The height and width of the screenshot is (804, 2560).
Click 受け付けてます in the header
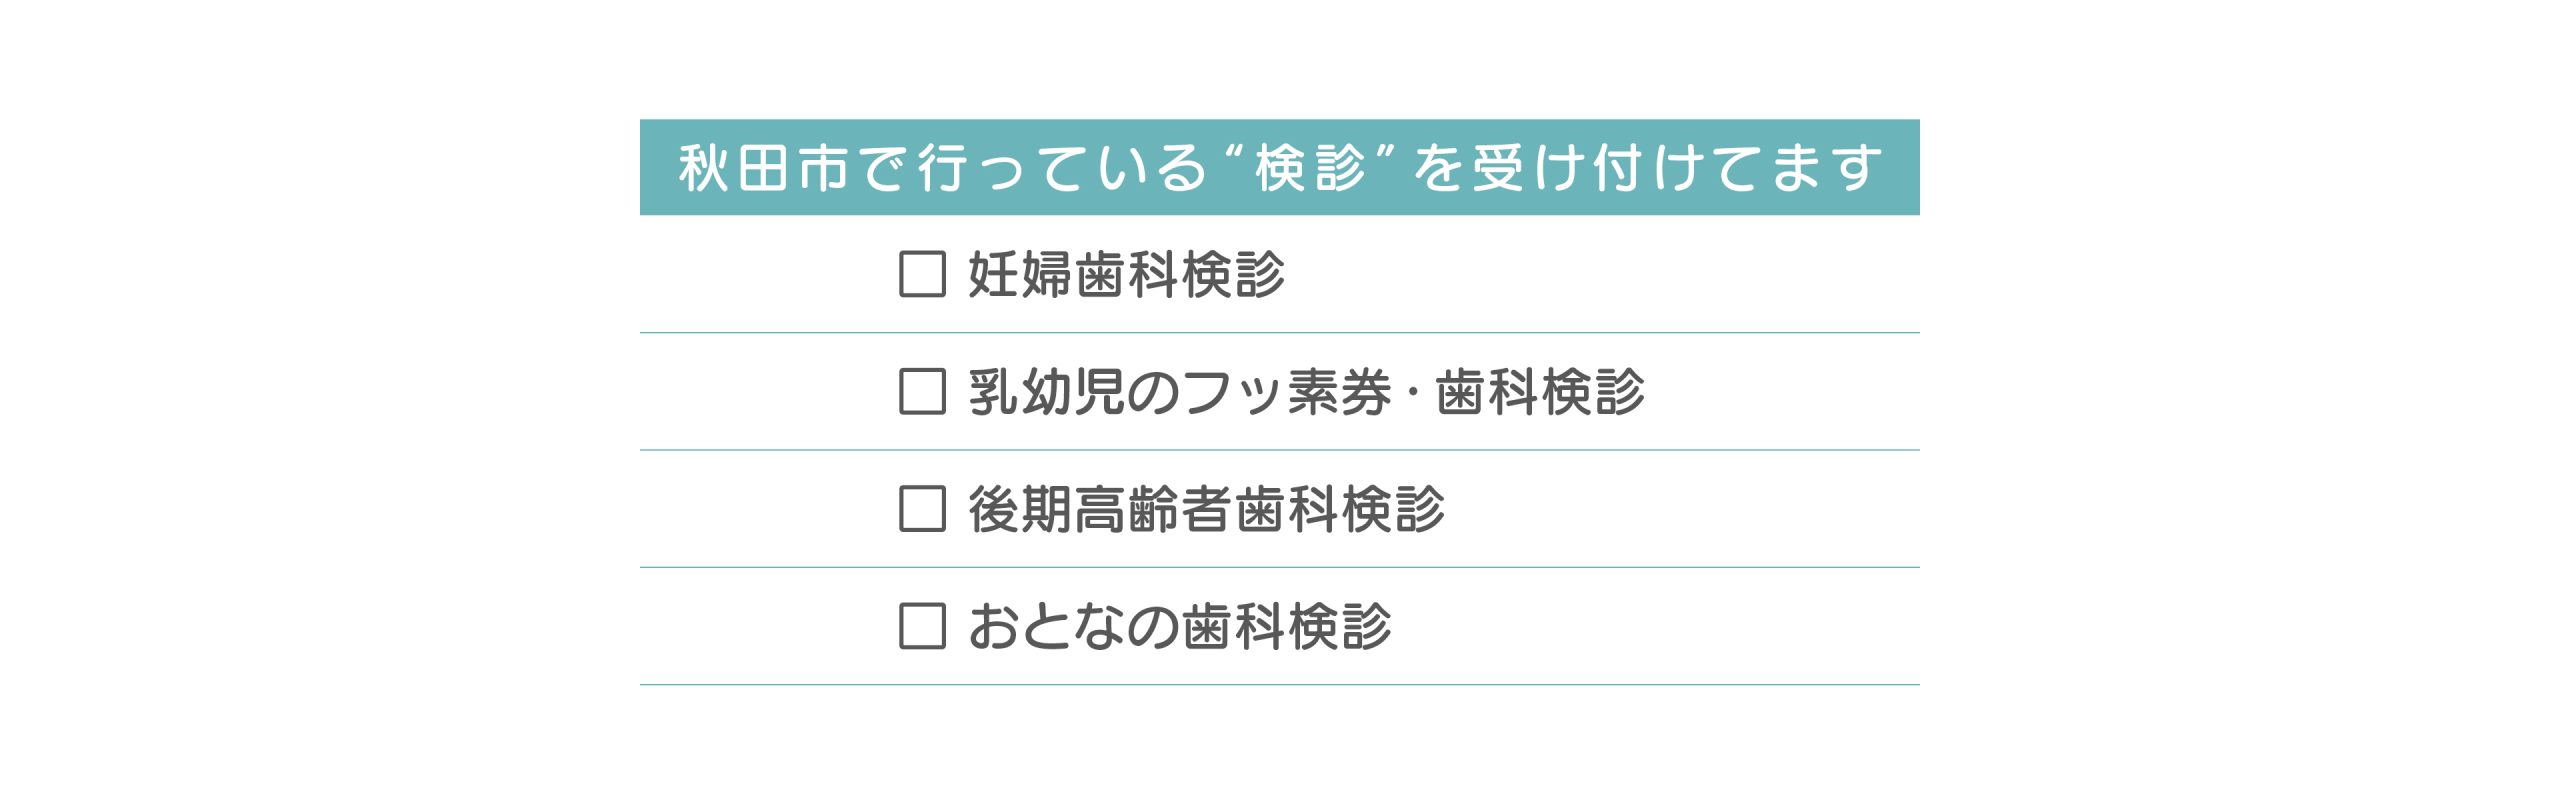tap(1677, 167)
